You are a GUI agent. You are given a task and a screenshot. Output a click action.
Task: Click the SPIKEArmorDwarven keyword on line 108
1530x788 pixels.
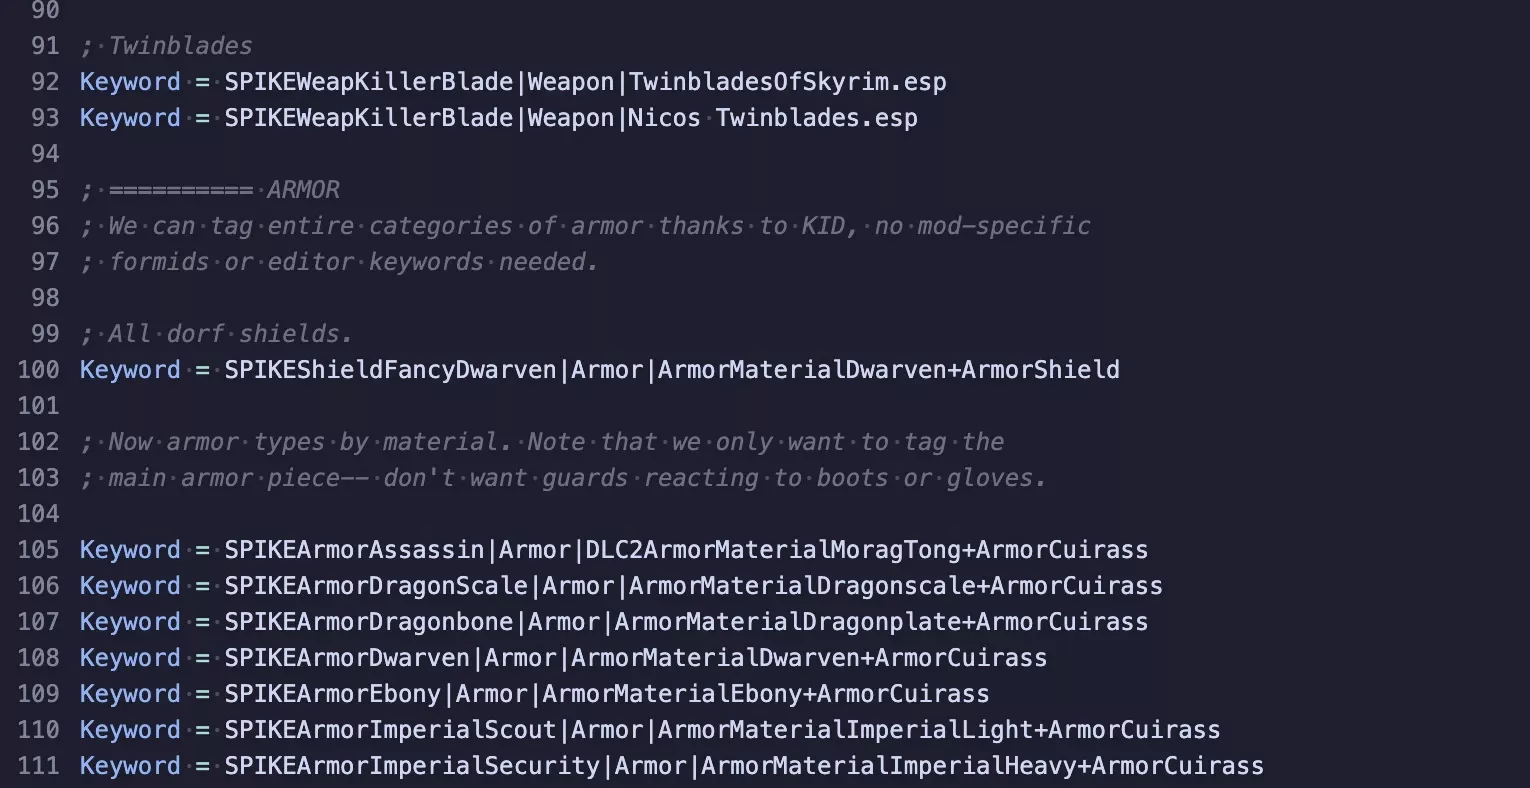[347, 658]
